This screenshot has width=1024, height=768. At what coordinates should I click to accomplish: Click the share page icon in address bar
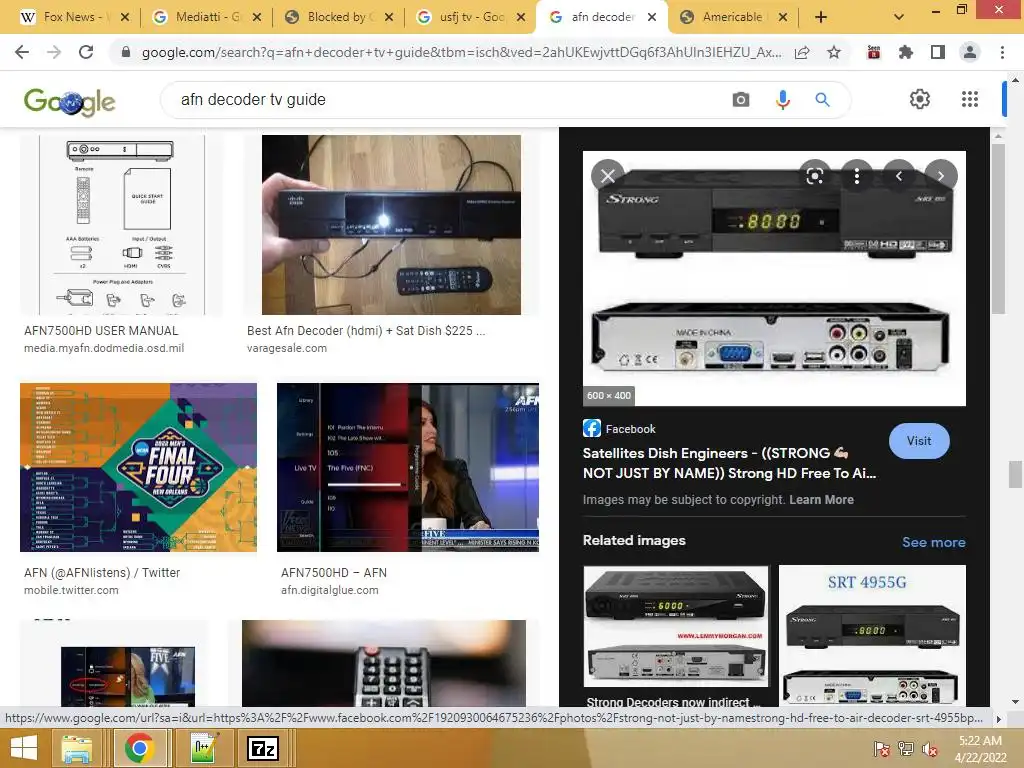802,52
